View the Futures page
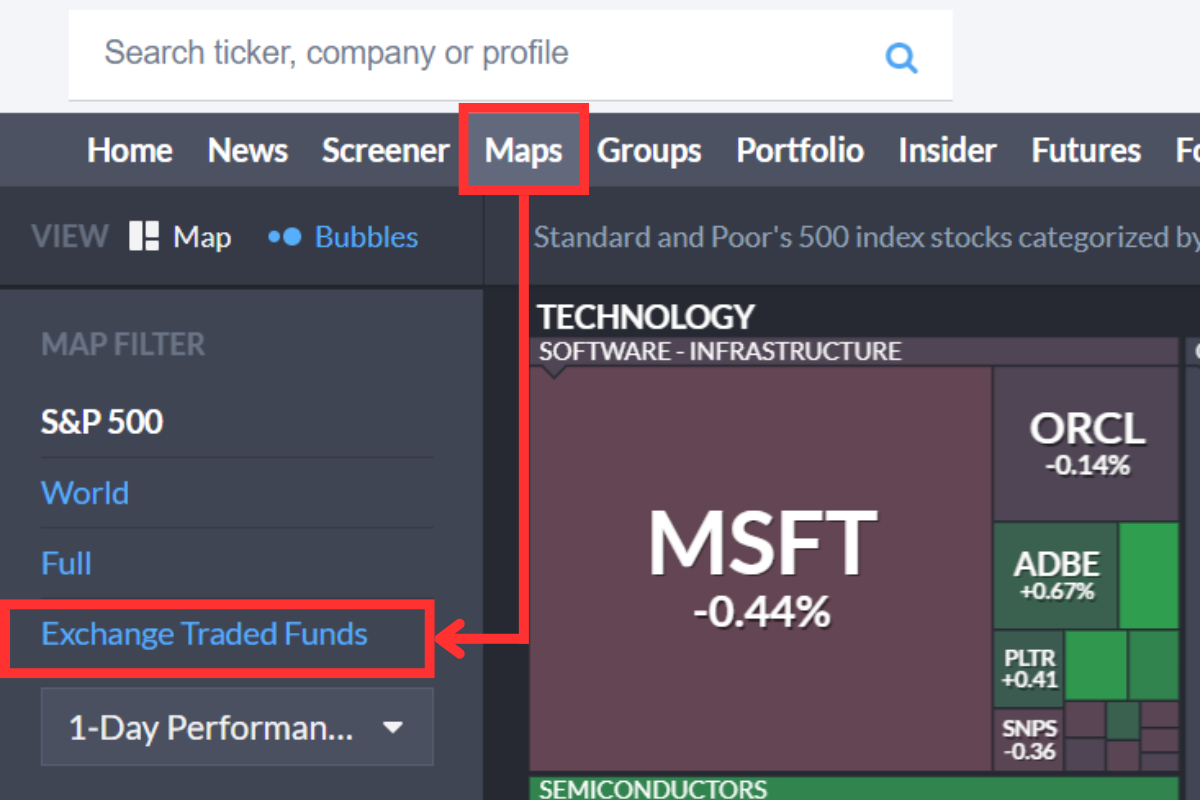This screenshot has height=800, width=1200. click(1085, 149)
